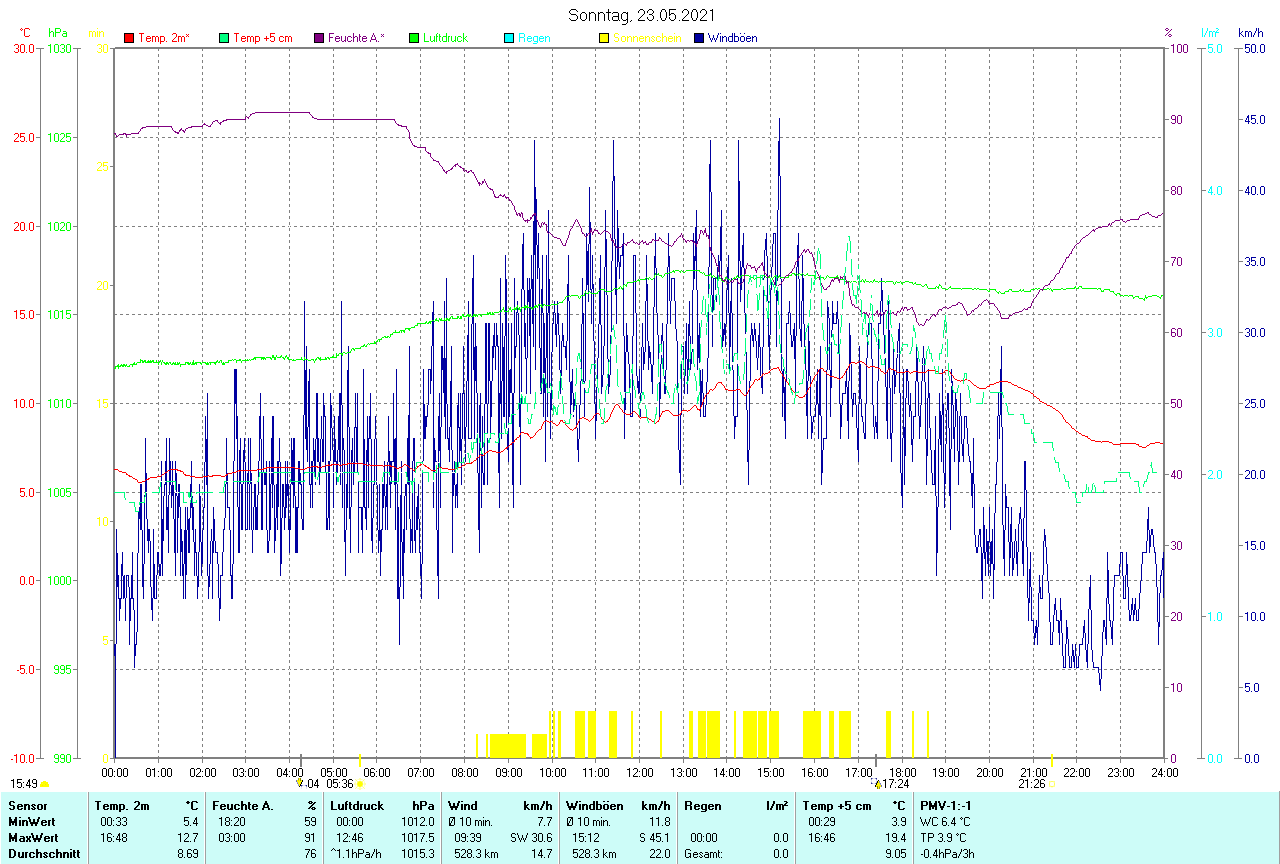Select the 'Sonnenschein' legend label
Viewport: 1280px width, 864px height.
(x=647, y=38)
